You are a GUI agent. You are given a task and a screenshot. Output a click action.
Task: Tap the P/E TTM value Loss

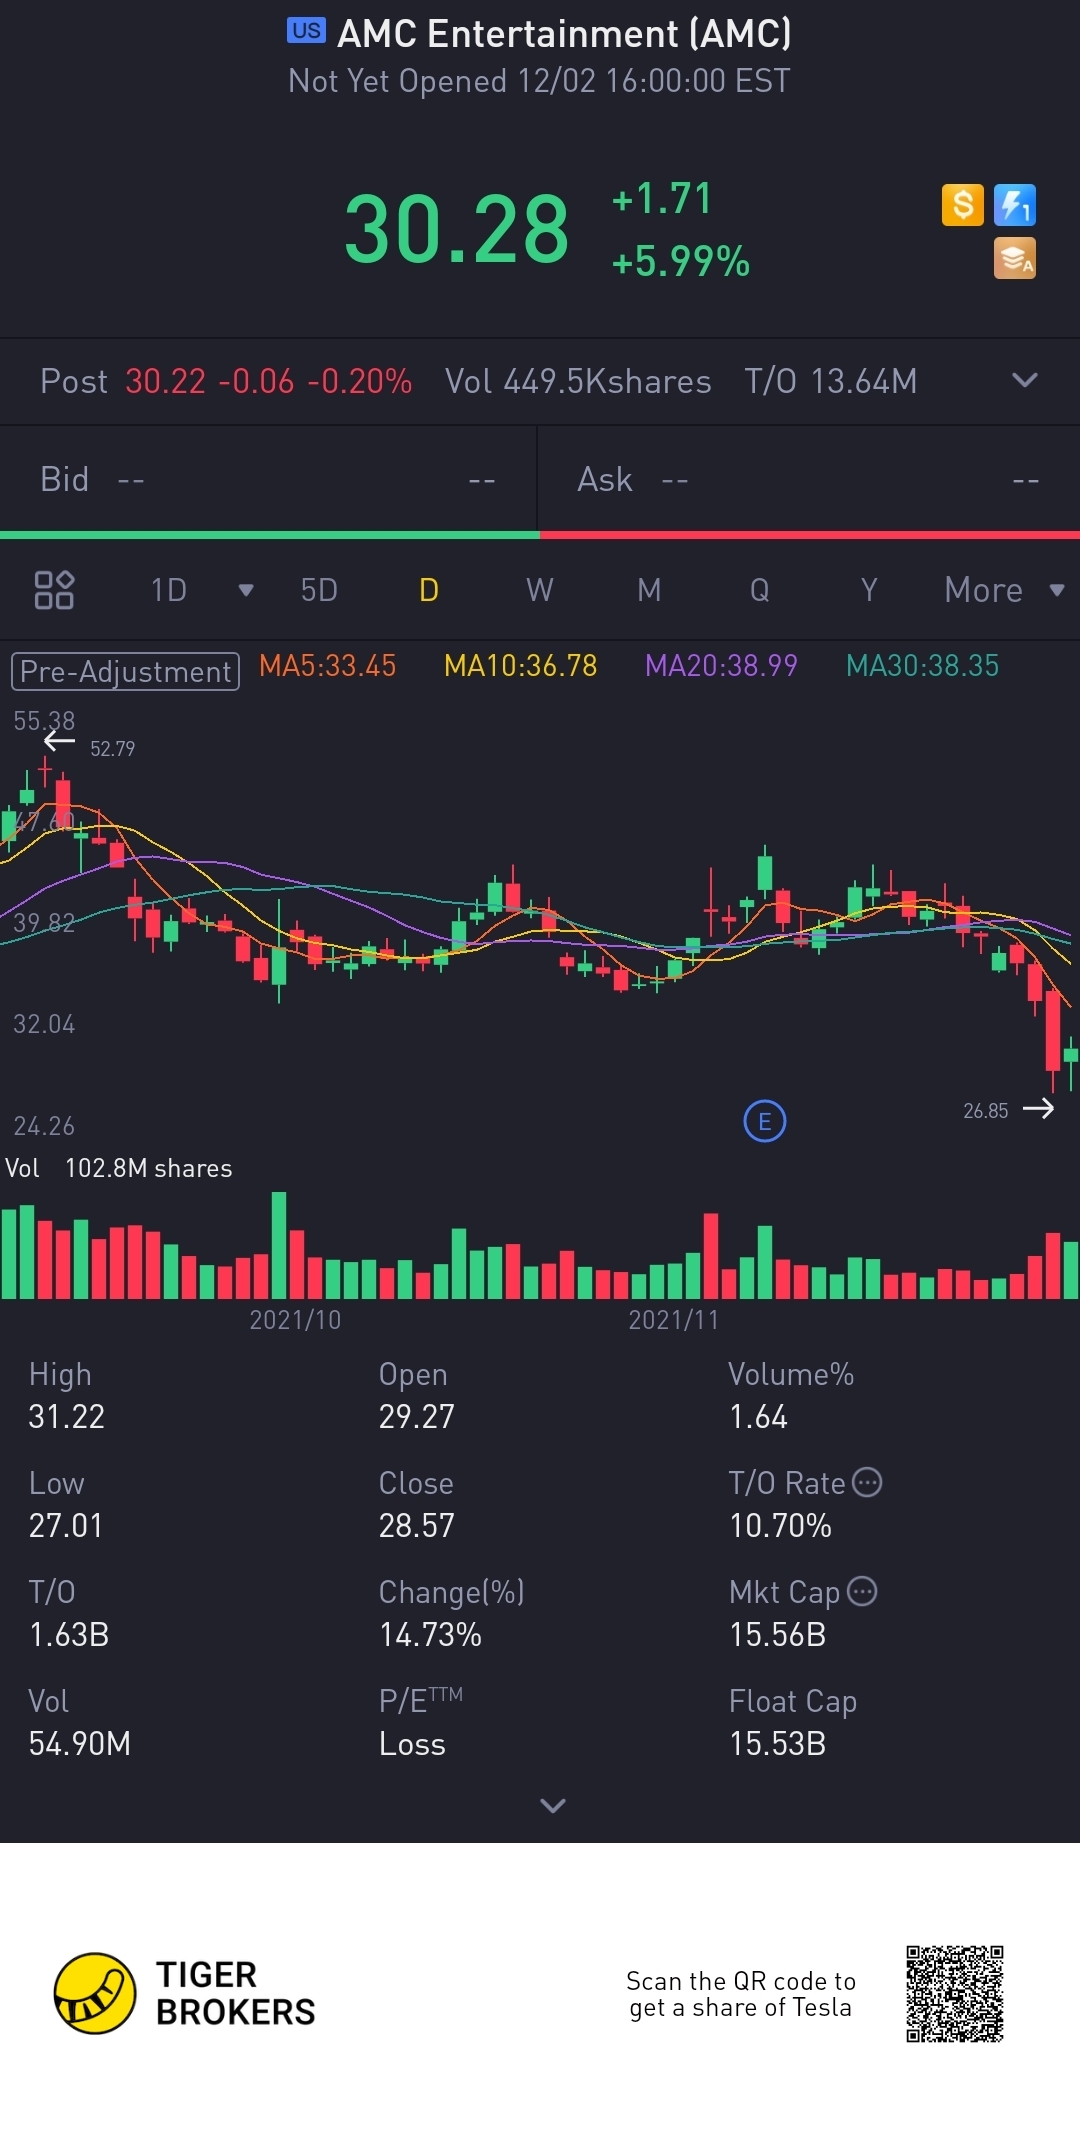tap(412, 1744)
